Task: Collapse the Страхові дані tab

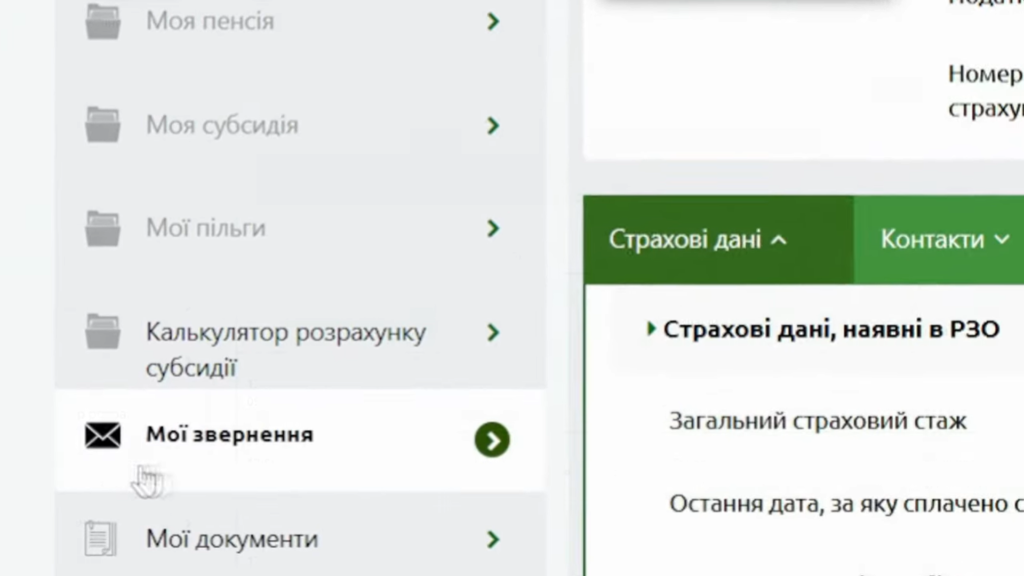Action: tap(697, 240)
